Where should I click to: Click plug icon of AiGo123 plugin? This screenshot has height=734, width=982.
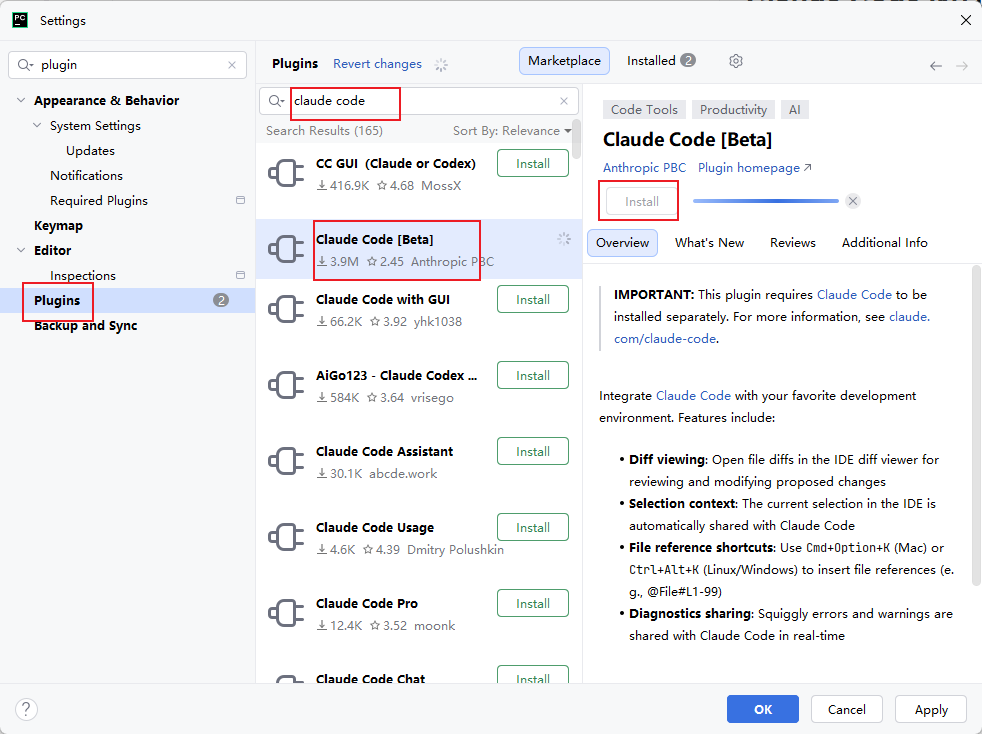point(286,385)
